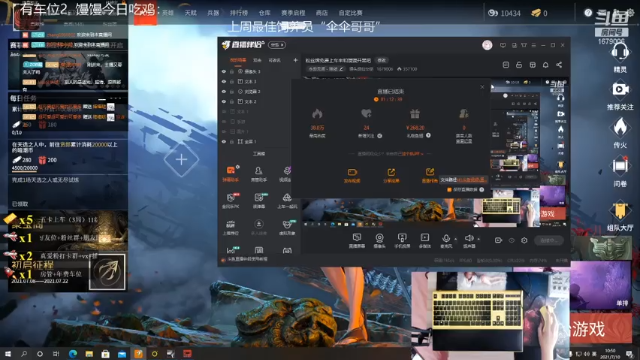Hide the first camera layer via eye icon
The image size is (640, 360).
point(224,71)
